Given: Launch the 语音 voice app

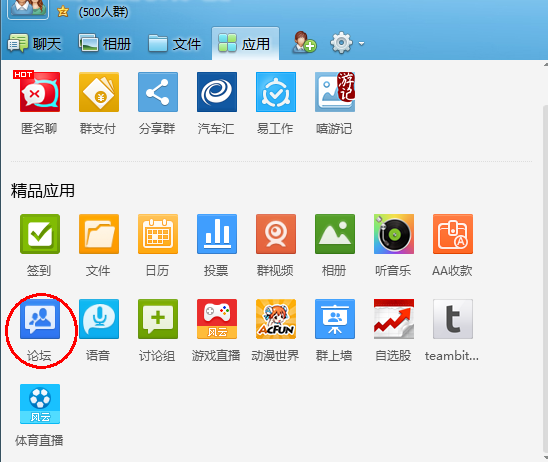Looking at the screenshot, I should pyautogui.click(x=99, y=319).
